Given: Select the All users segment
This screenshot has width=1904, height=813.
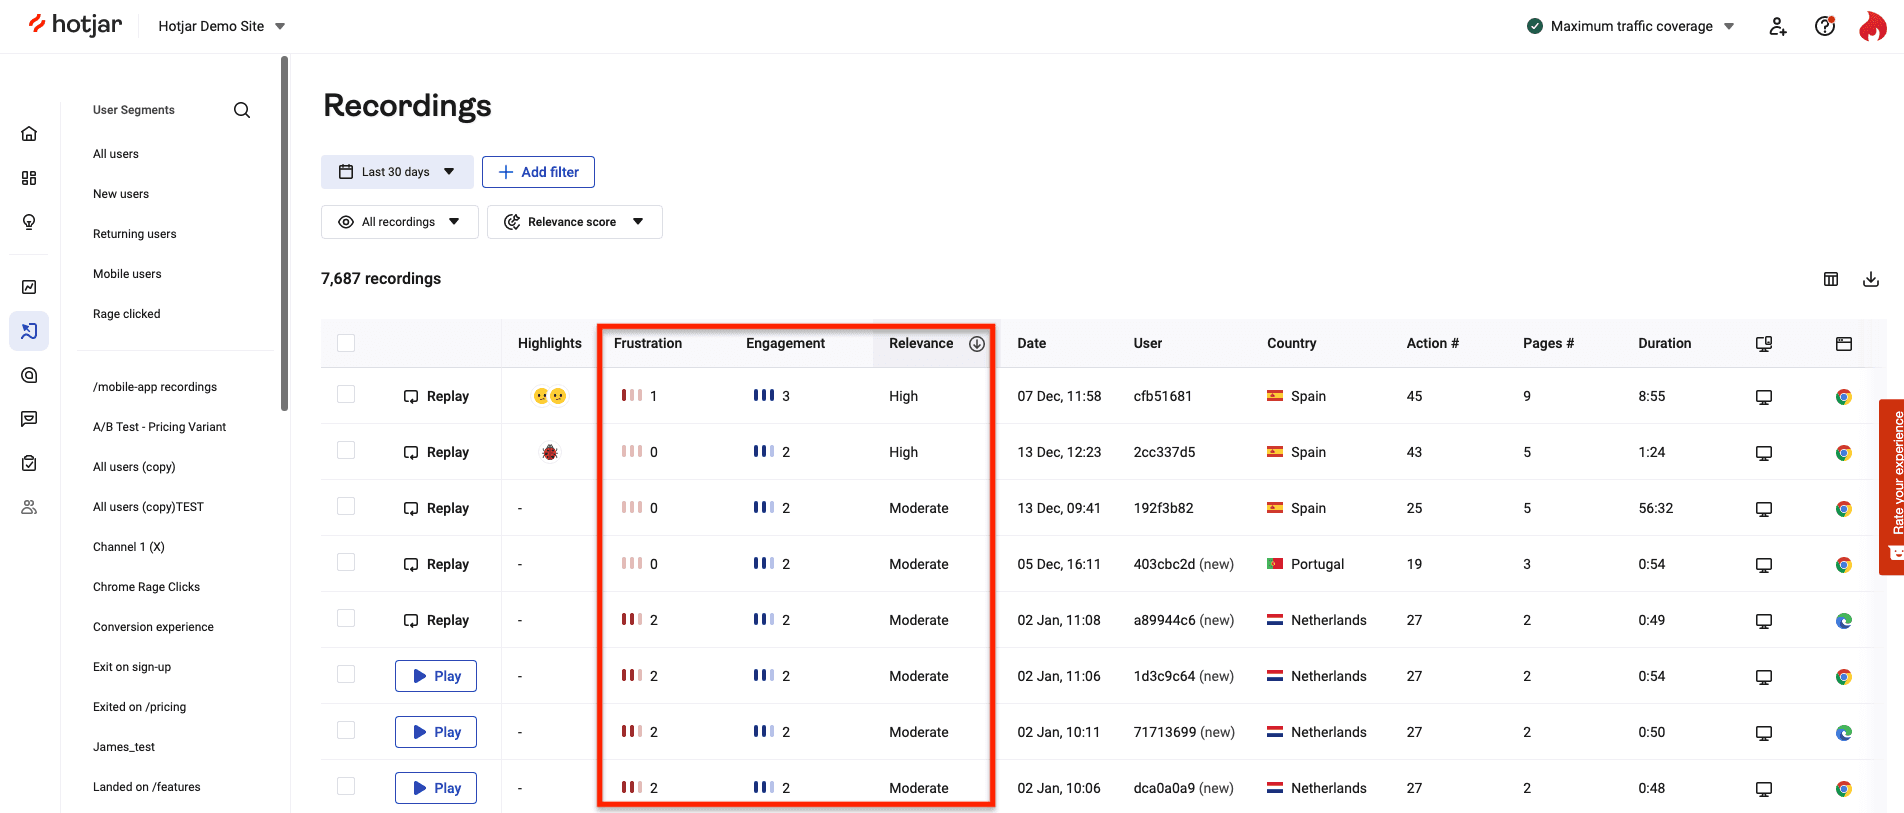Looking at the screenshot, I should point(116,154).
